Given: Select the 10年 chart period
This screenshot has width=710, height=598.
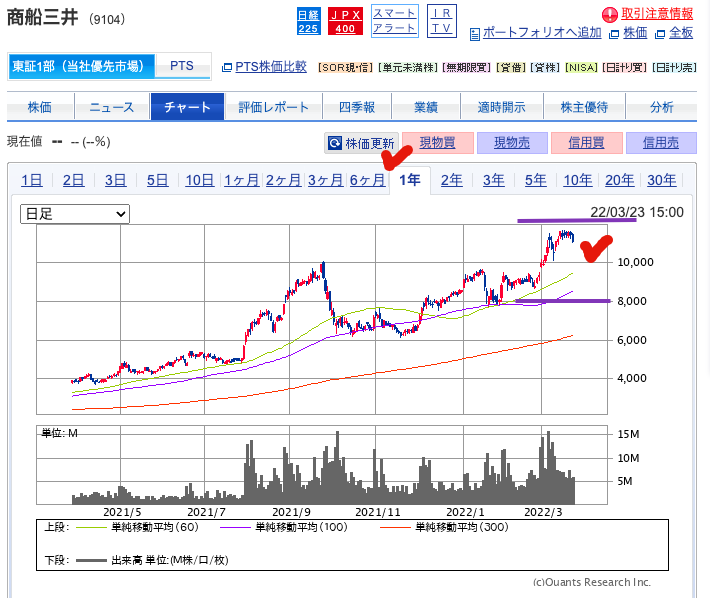Looking at the screenshot, I should click(x=578, y=180).
